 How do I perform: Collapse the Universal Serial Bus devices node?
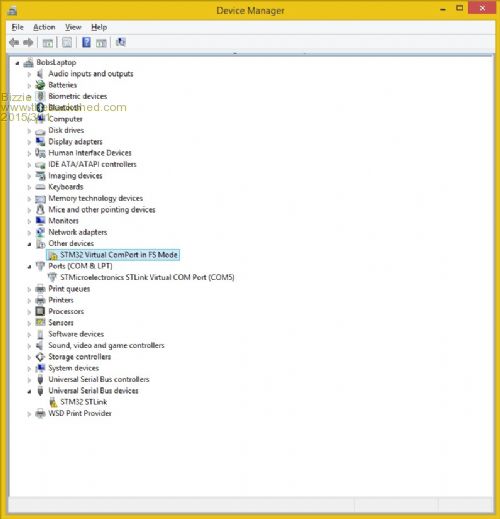pos(29,391)
